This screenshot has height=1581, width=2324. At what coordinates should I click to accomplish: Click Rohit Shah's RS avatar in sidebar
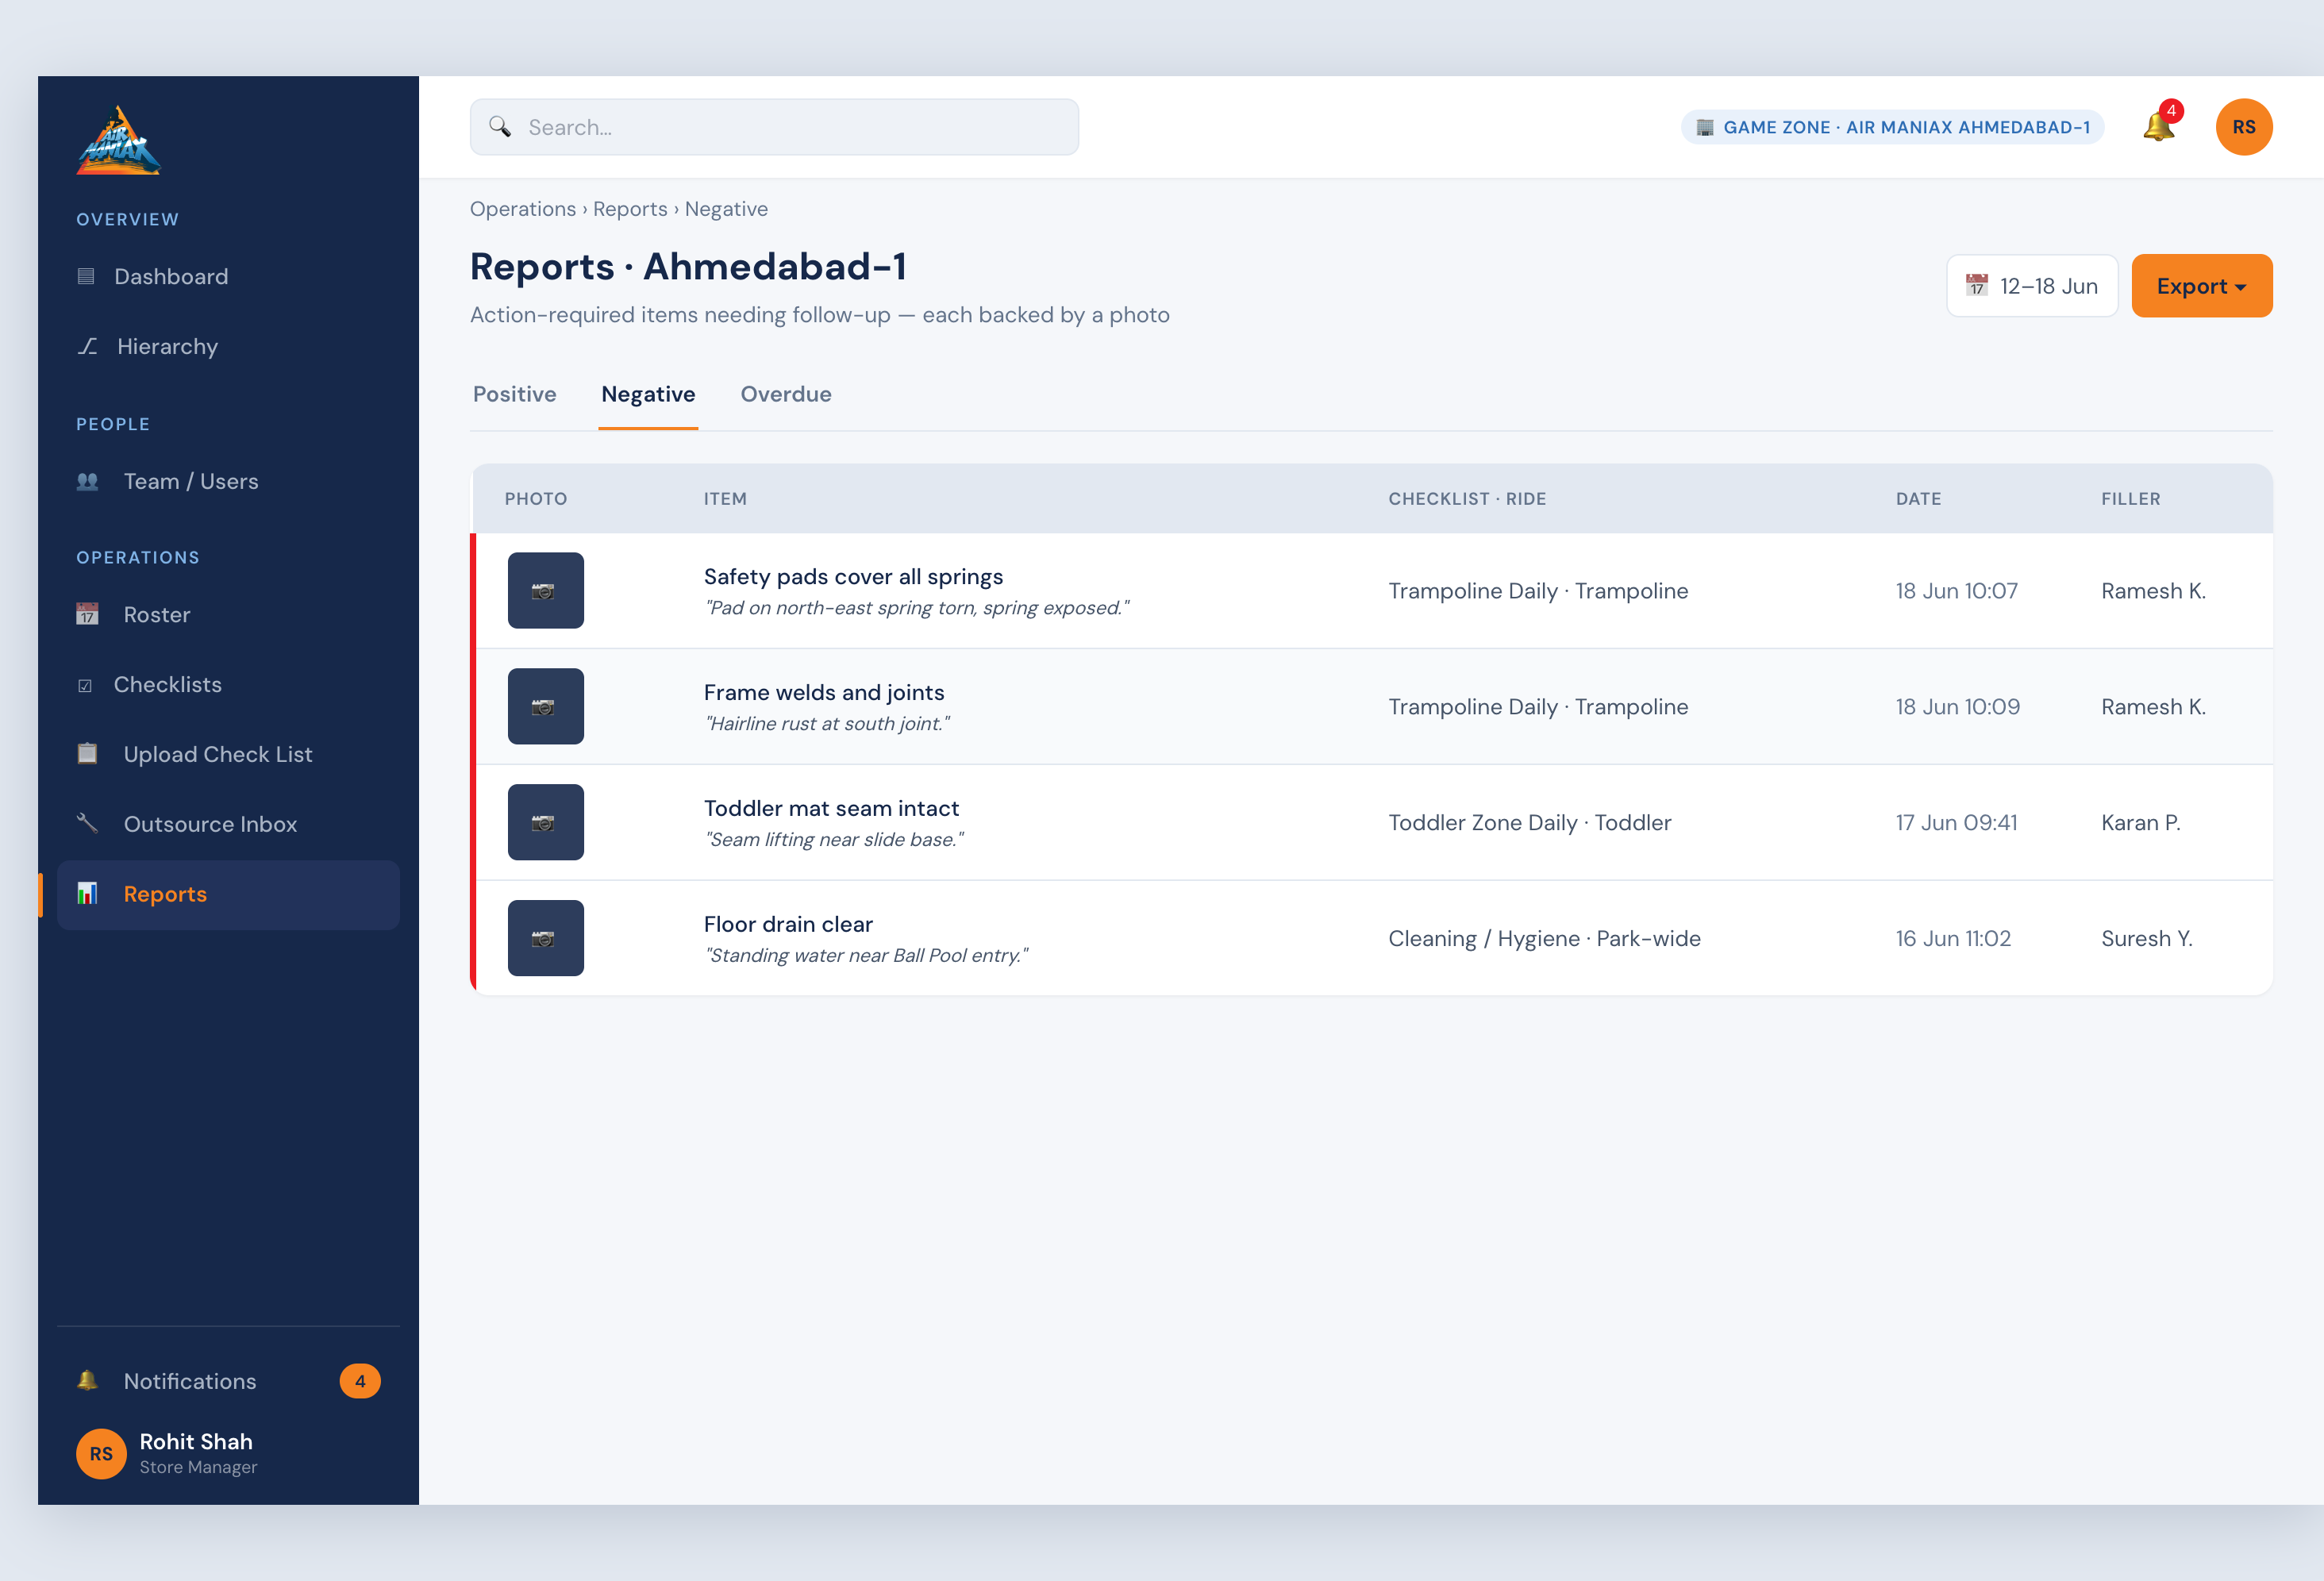tap(101, 1453)
